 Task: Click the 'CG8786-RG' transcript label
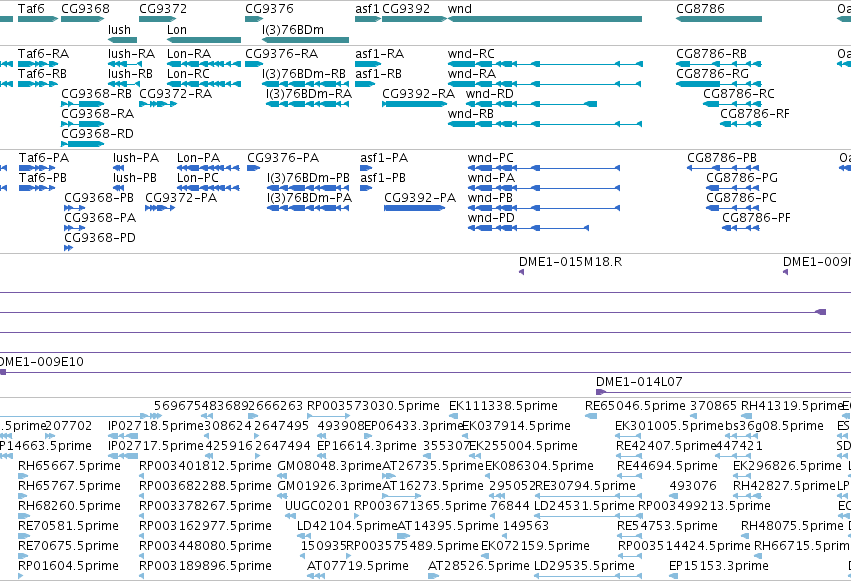click(x=712, y=74)
